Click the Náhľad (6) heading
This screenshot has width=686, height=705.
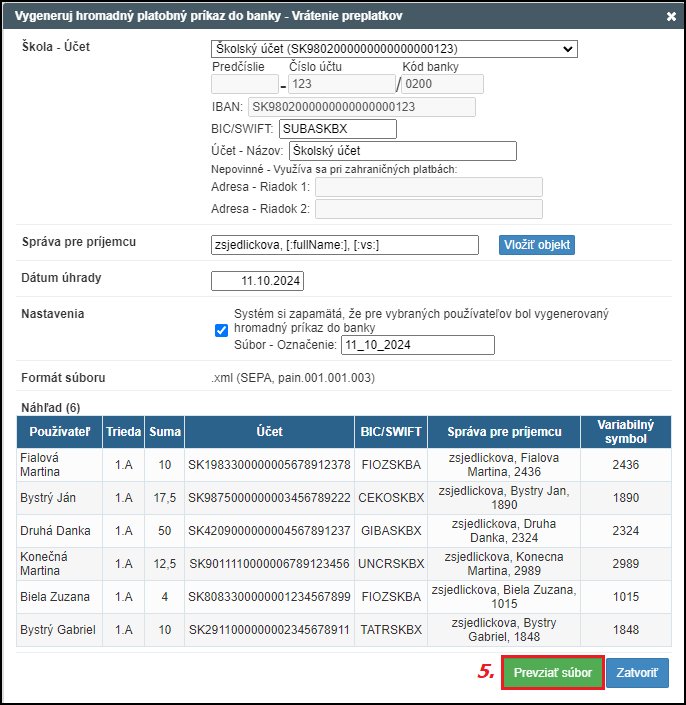[51, 408]
